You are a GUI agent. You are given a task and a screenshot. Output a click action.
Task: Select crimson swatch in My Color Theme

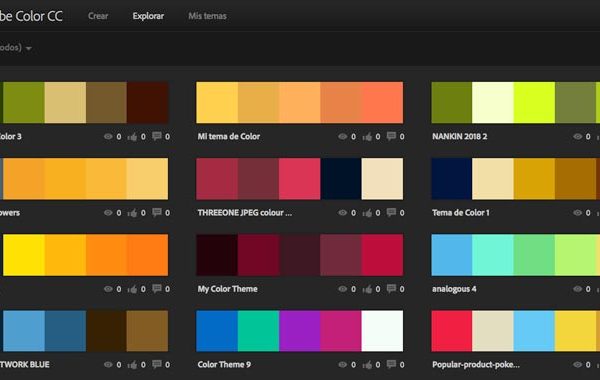(x=382, y=255)
